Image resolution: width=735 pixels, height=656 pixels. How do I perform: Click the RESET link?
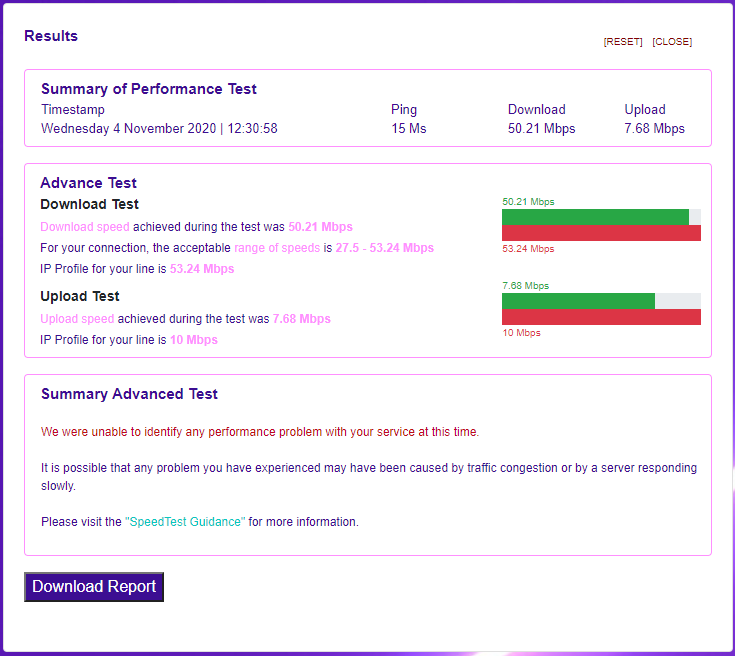[622, 42]
